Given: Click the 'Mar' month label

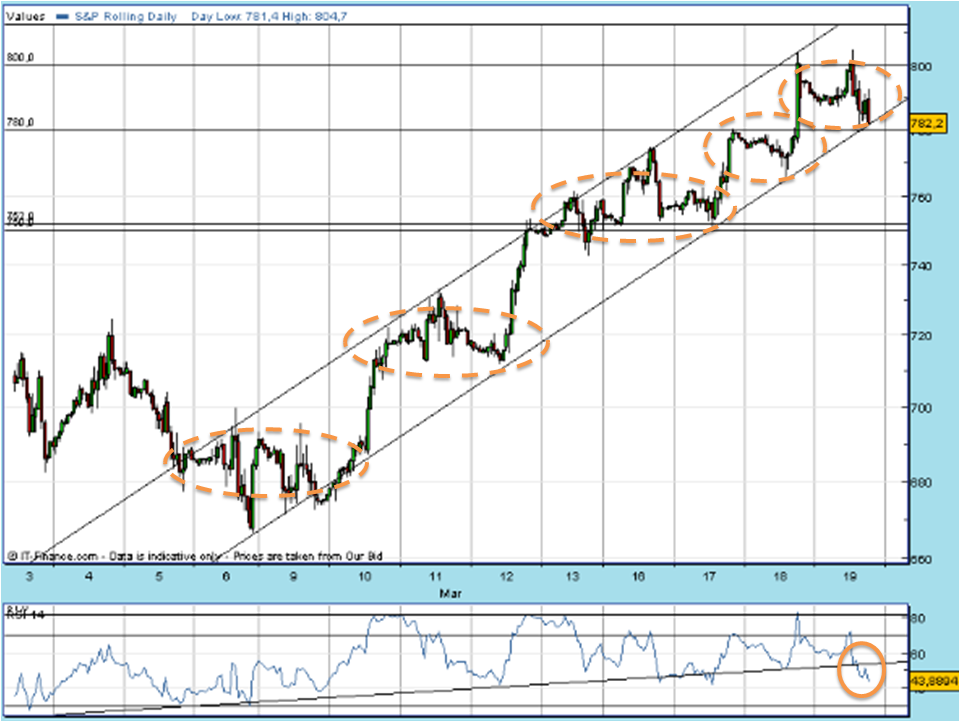Looking at the screenshot, I should (451, 593).
